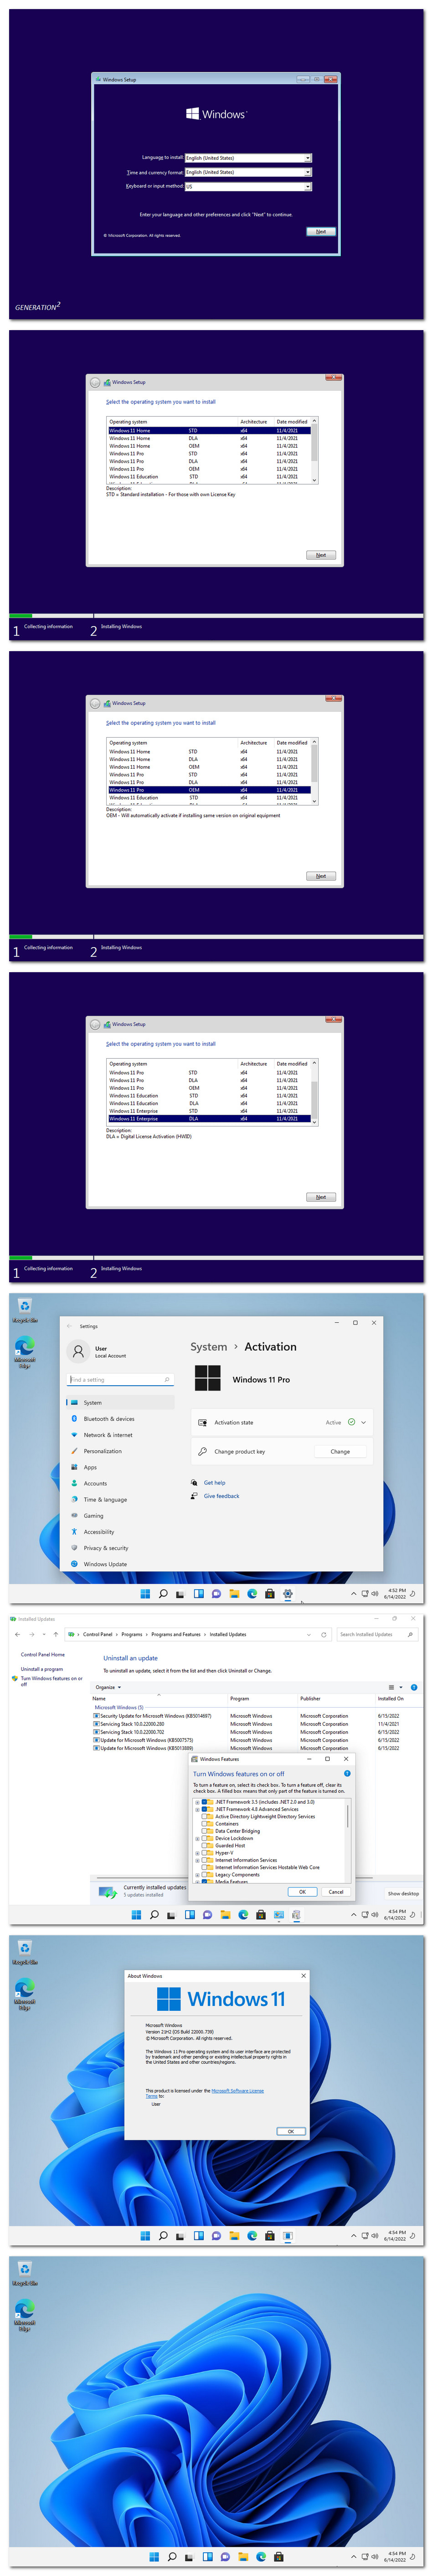
Task: Expand the .NET Framework 3.5 node
Action: (x=197, y=1802)
